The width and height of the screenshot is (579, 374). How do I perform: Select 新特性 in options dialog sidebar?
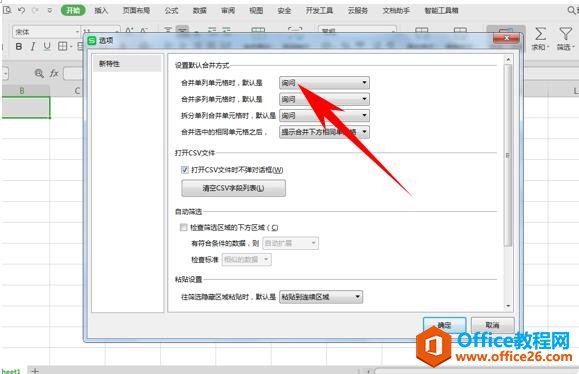point(127,64)
